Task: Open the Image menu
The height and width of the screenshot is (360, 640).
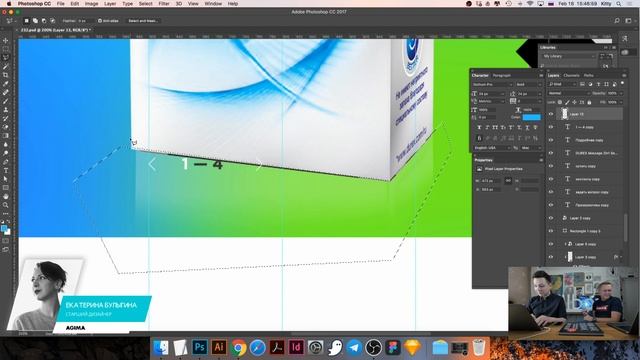Action: pos(91,4)
